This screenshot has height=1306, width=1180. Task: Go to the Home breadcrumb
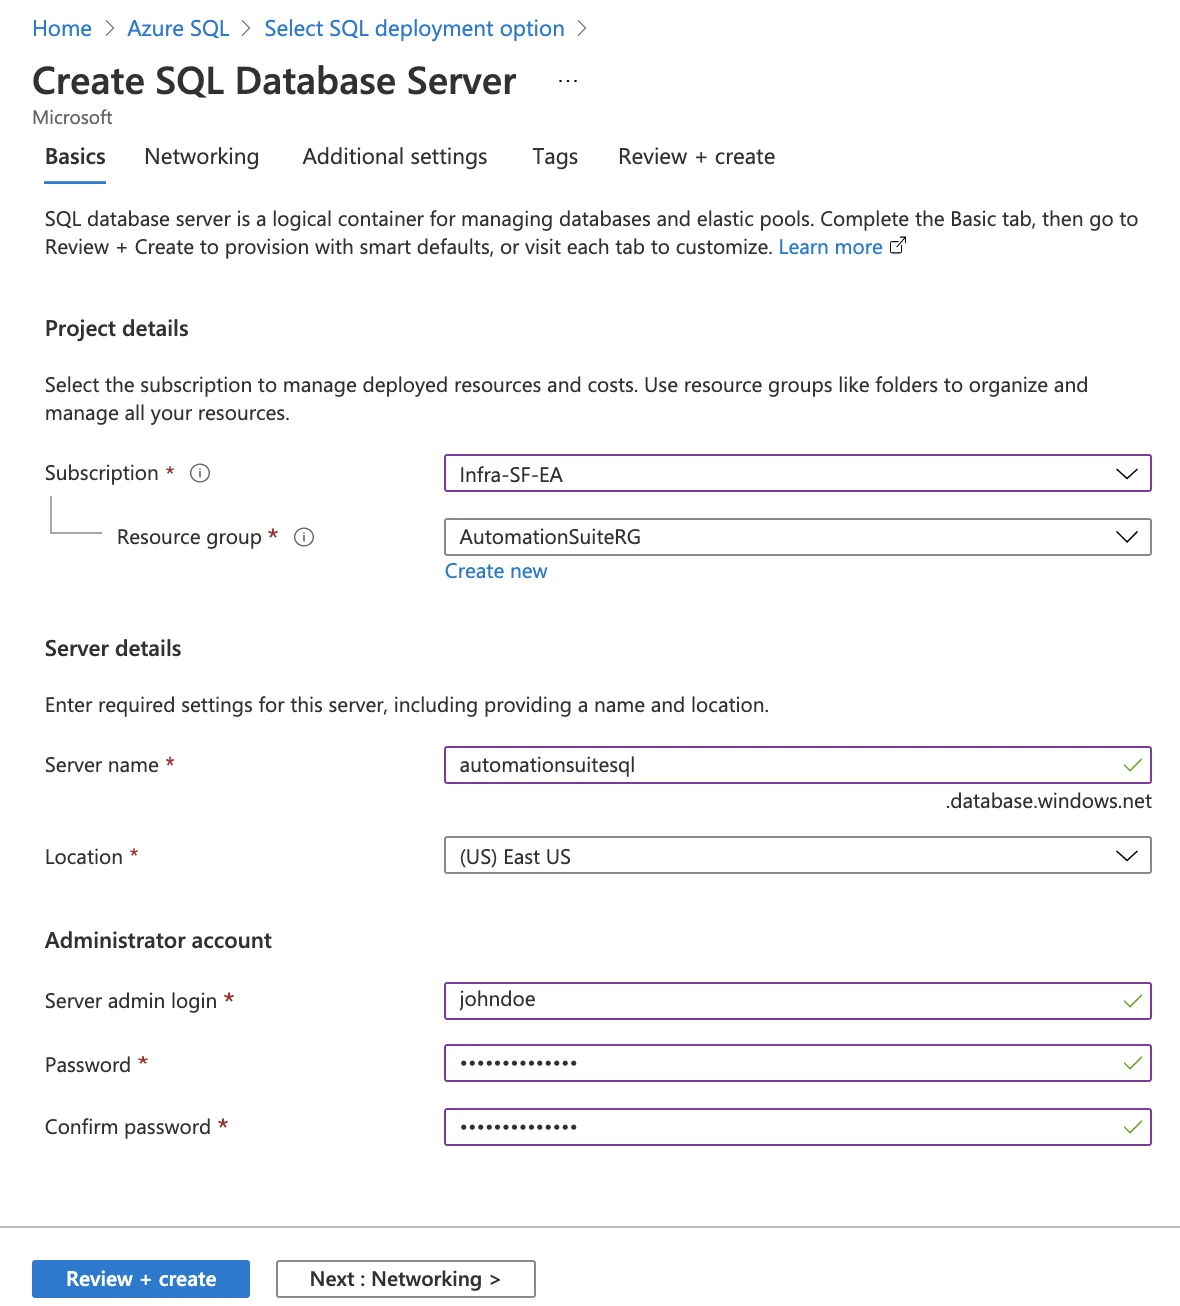(x=62, y=29)
